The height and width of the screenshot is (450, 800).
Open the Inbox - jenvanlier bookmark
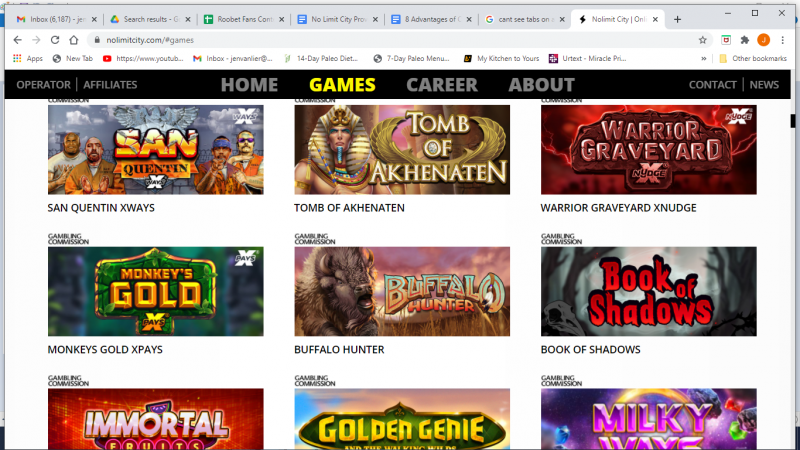point(233,59)
